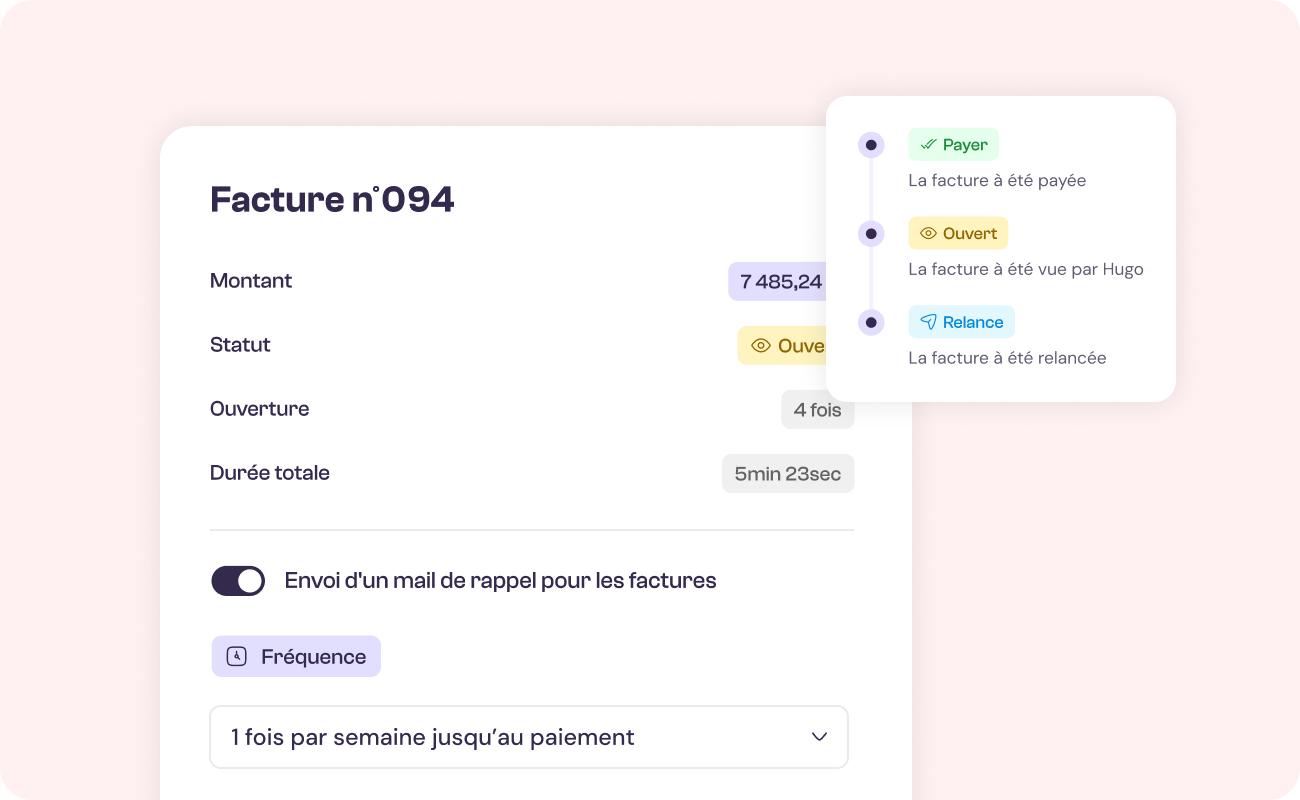The image size is (1300, 800).
Task: Disable the reminder email toggle
Action: click(x=238, y=580)
